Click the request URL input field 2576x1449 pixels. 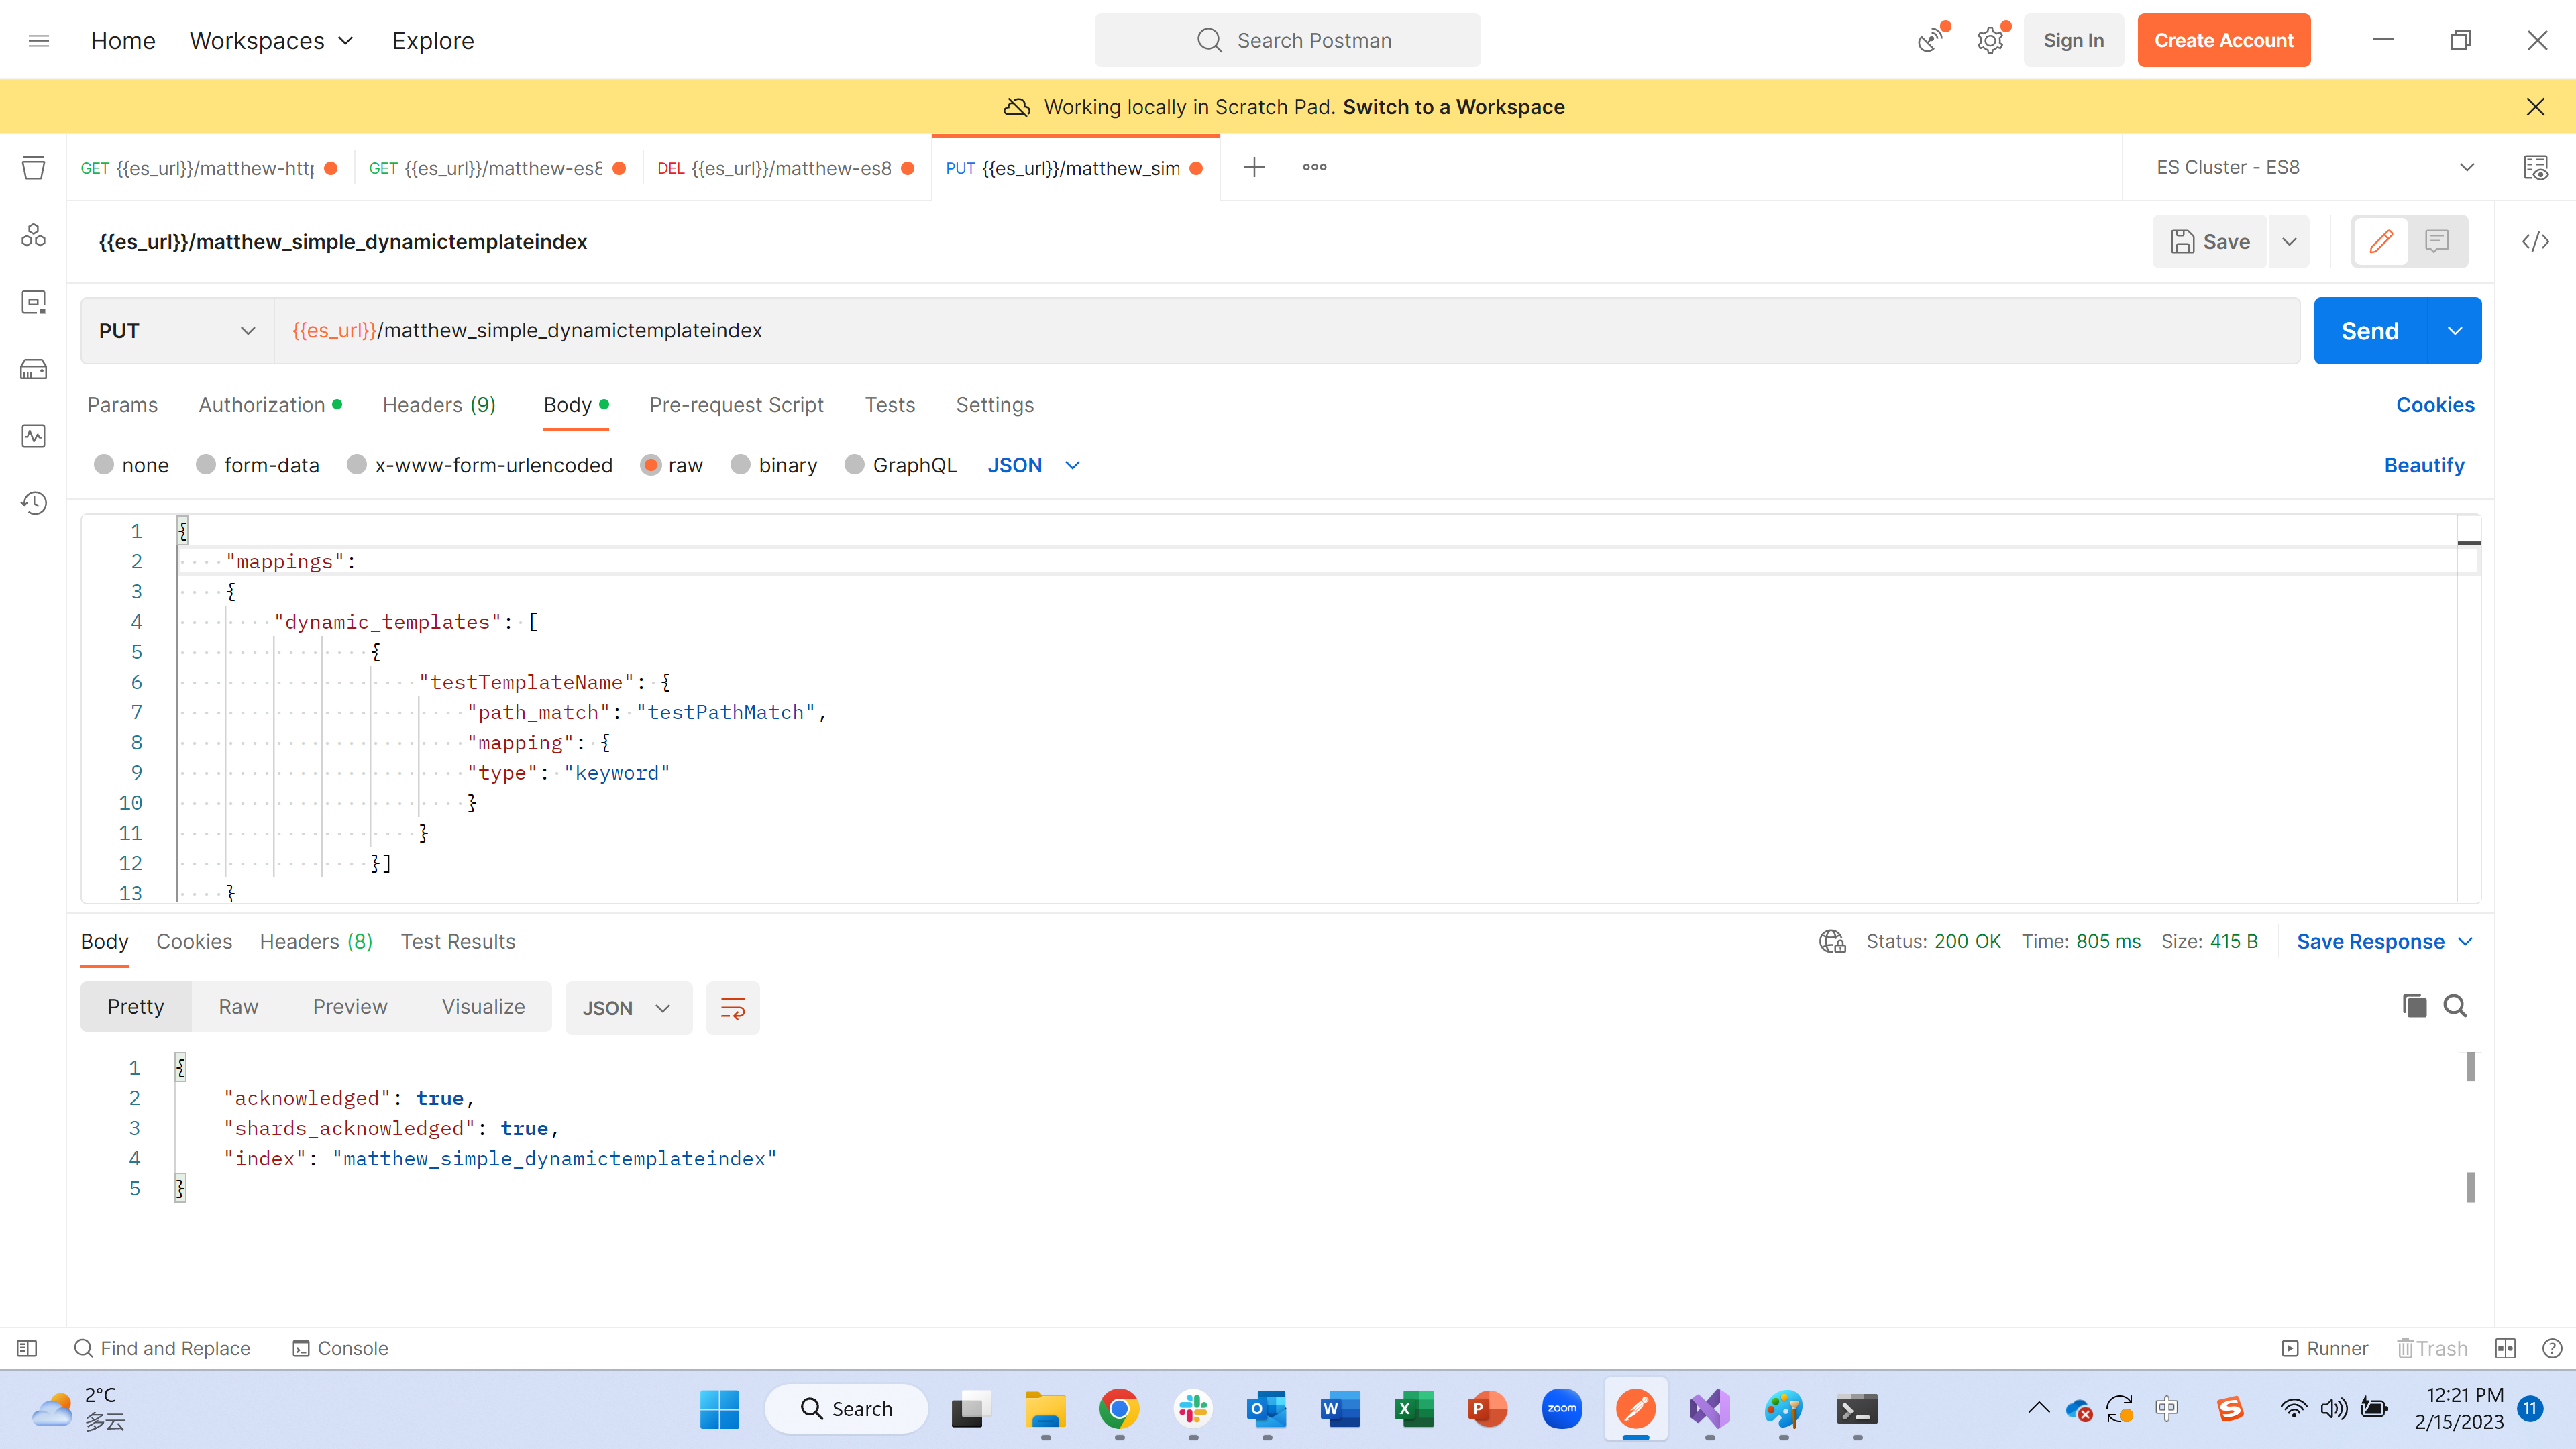1287,330
